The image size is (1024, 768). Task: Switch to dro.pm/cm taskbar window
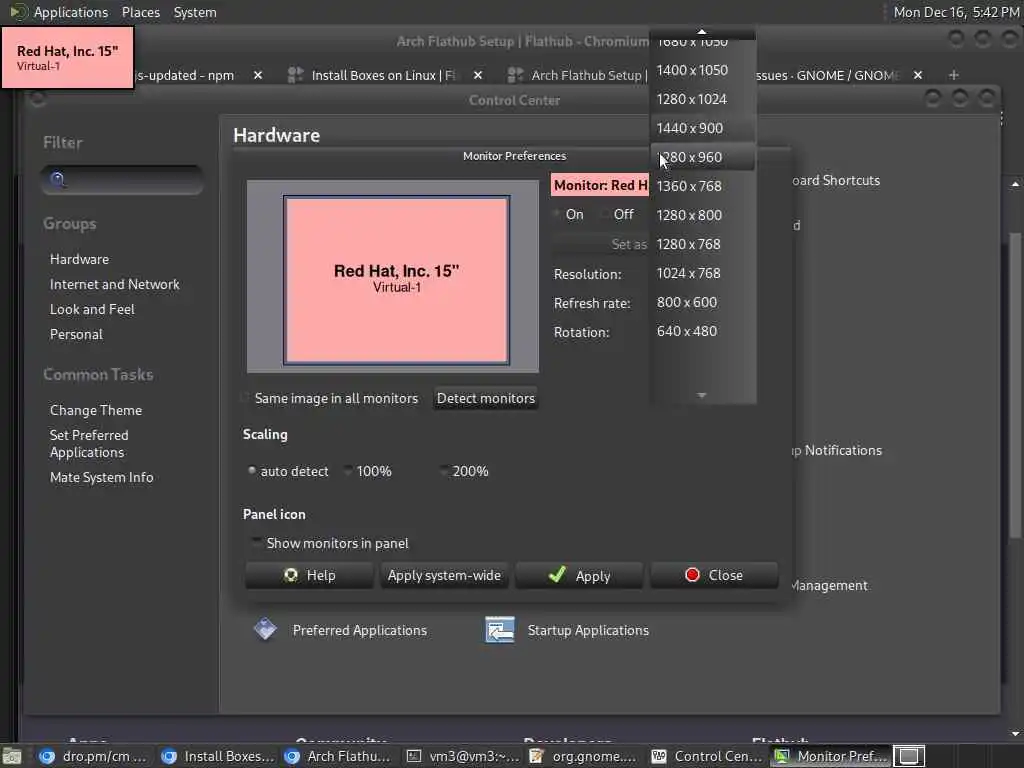(x=91, y=756)
